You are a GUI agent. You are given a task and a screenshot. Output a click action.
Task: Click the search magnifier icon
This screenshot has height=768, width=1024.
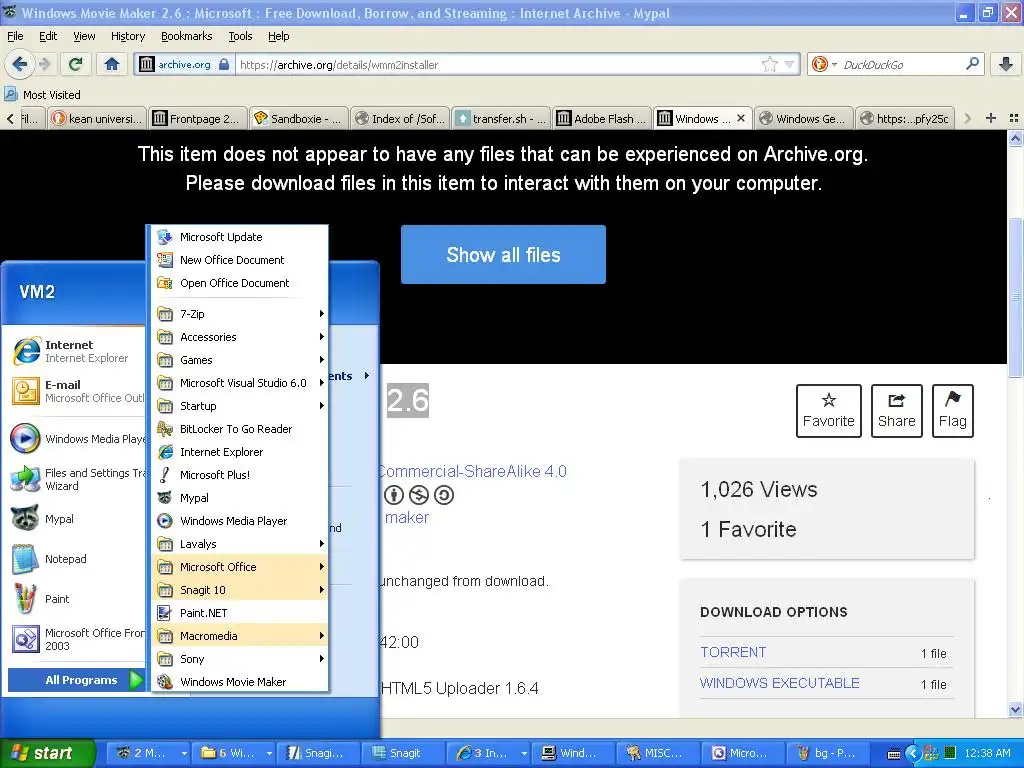(x=972, y=64)
